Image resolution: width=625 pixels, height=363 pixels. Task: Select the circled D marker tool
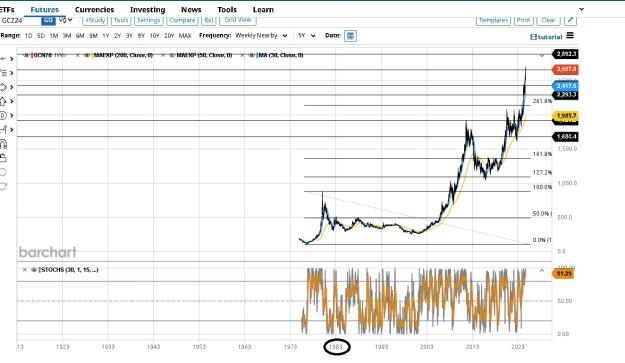3,116
